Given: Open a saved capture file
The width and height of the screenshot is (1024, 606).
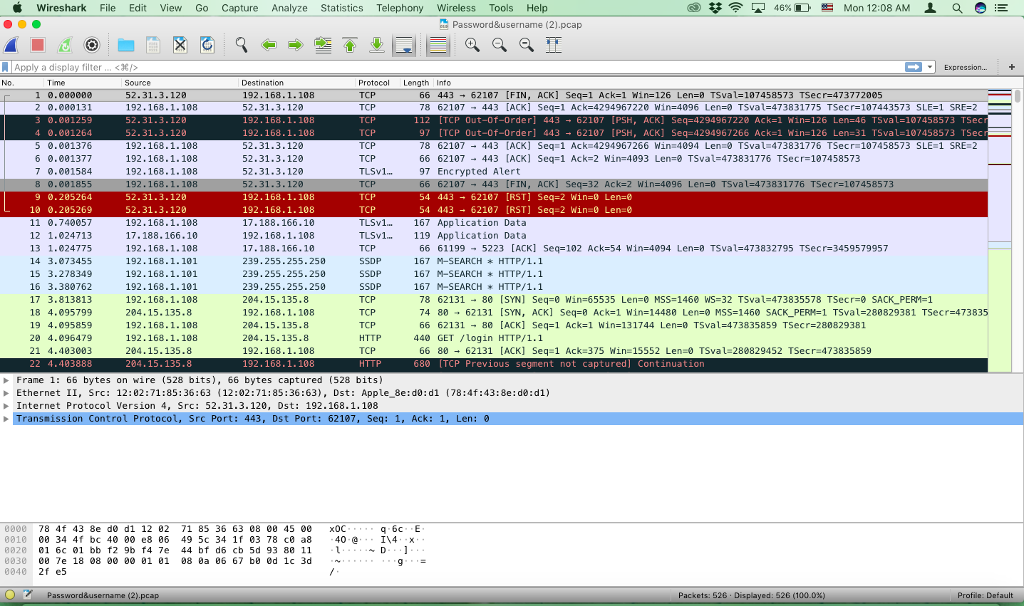Looking at the screenshot, I should 124,44.
